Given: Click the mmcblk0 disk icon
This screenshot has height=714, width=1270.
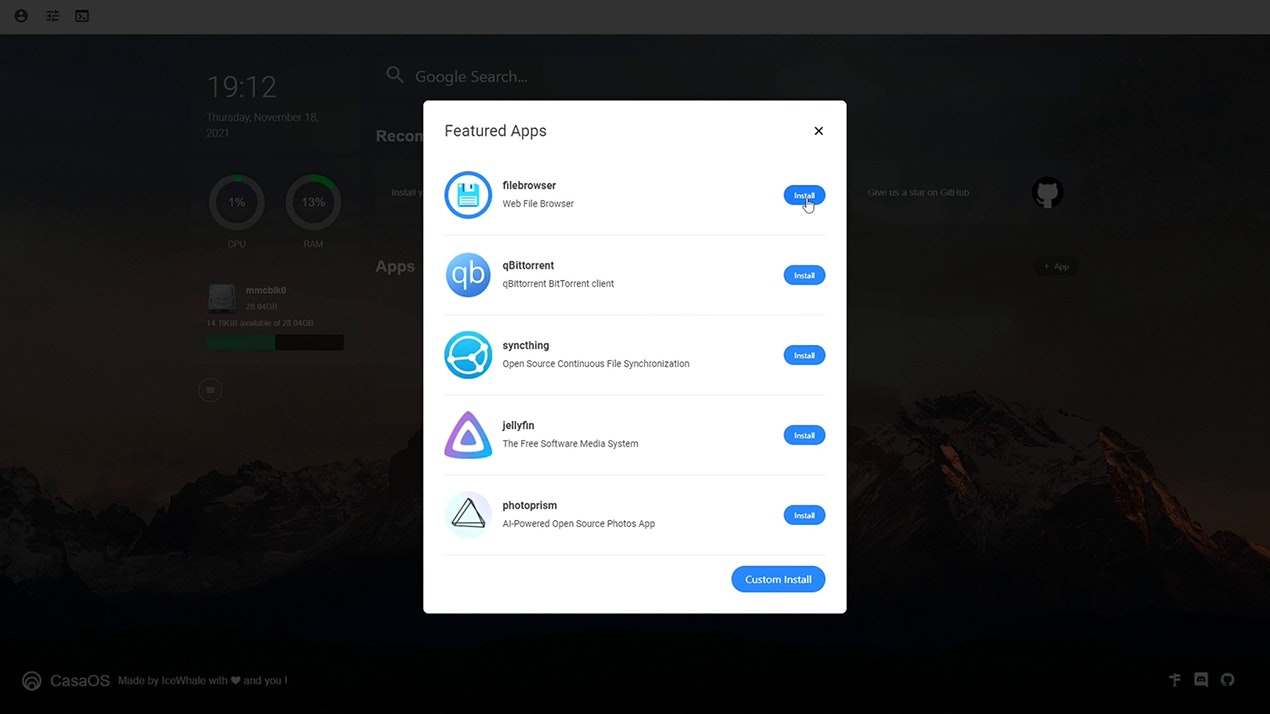Looking at the screenshot, I should [221, 298].
